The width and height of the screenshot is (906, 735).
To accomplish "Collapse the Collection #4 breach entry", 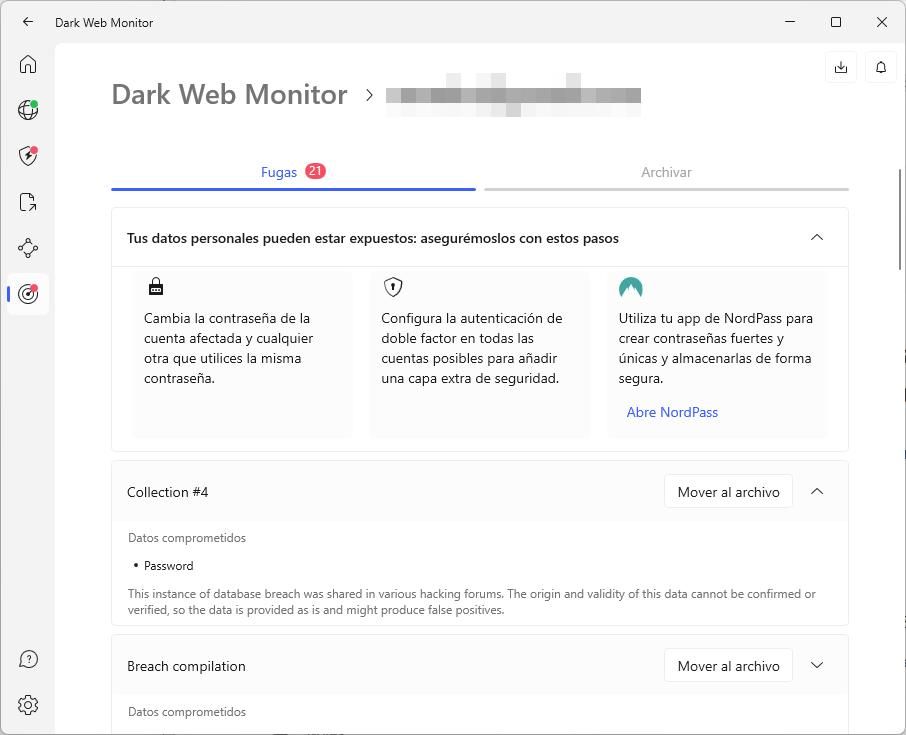I will [817, 492].
